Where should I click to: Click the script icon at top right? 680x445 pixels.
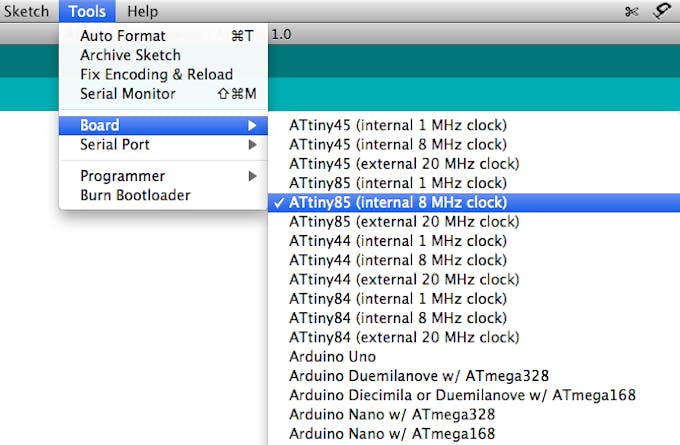pyautogui.click(x=662, y=11)
